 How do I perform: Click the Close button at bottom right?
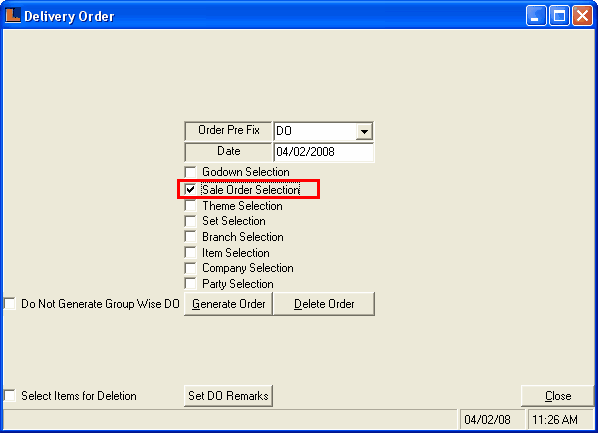558,396
